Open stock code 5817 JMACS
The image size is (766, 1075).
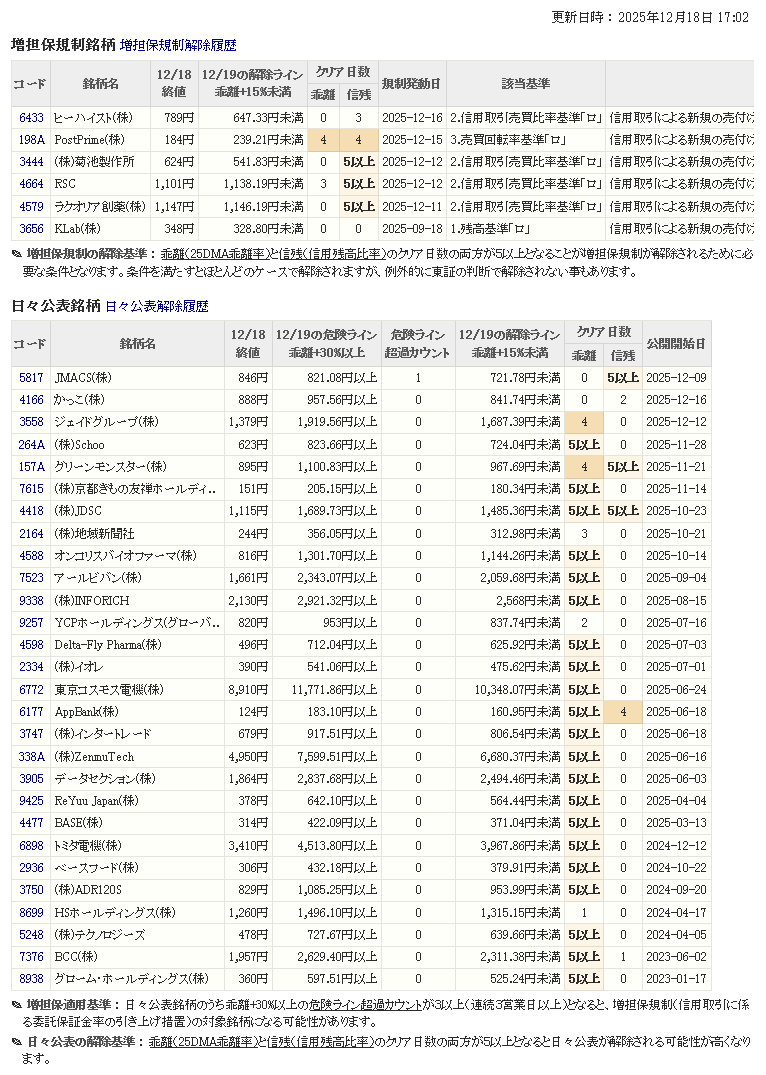click(x=31, y=378)
